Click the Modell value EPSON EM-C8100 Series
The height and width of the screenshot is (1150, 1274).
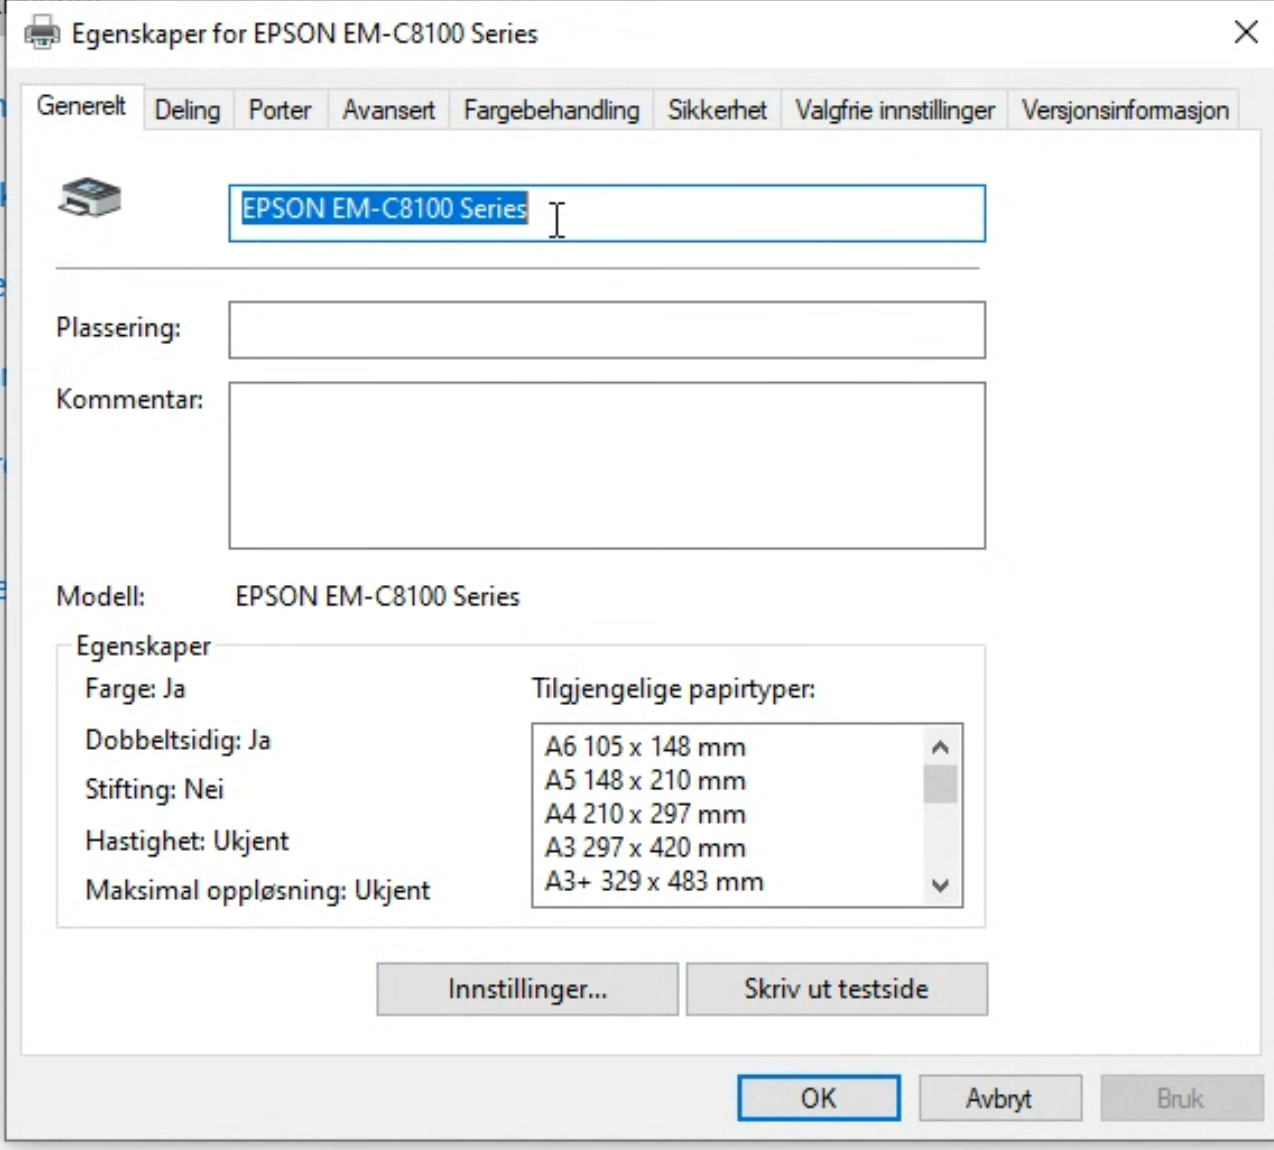pyautogui.click(x=378, y=596)
